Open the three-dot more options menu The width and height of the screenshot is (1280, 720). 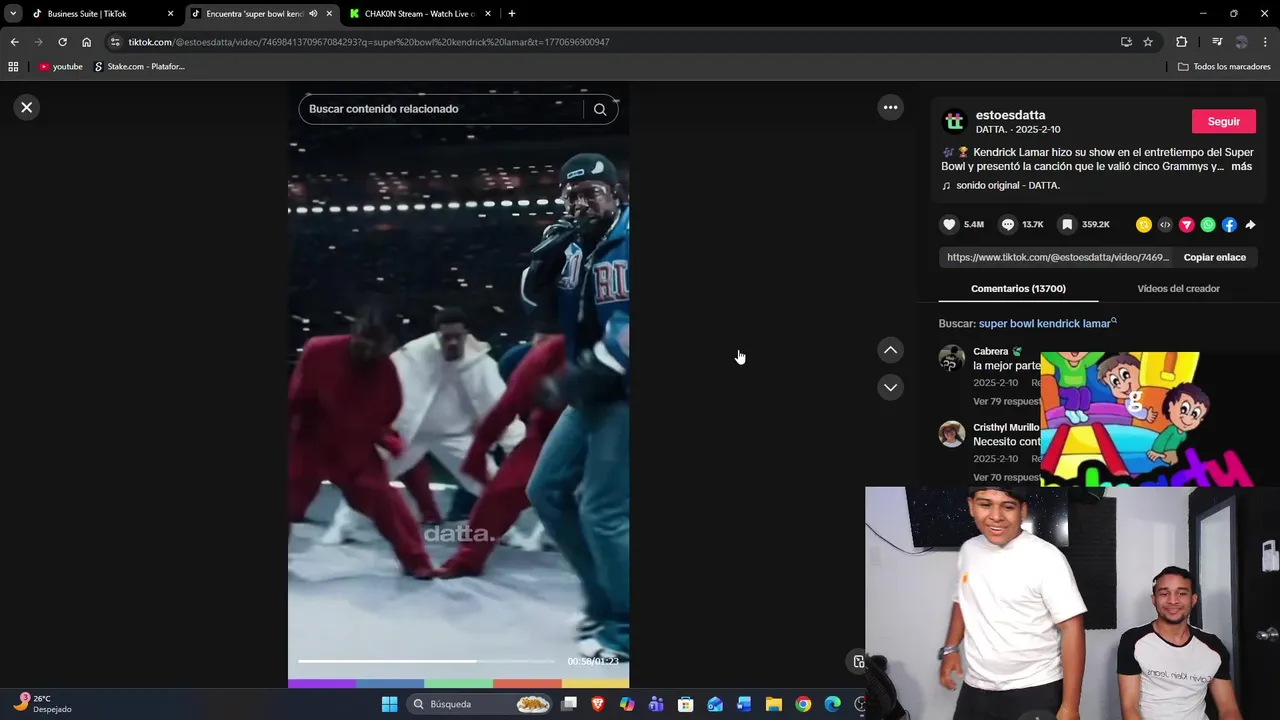pyautogui.click(x=890, y=107)
